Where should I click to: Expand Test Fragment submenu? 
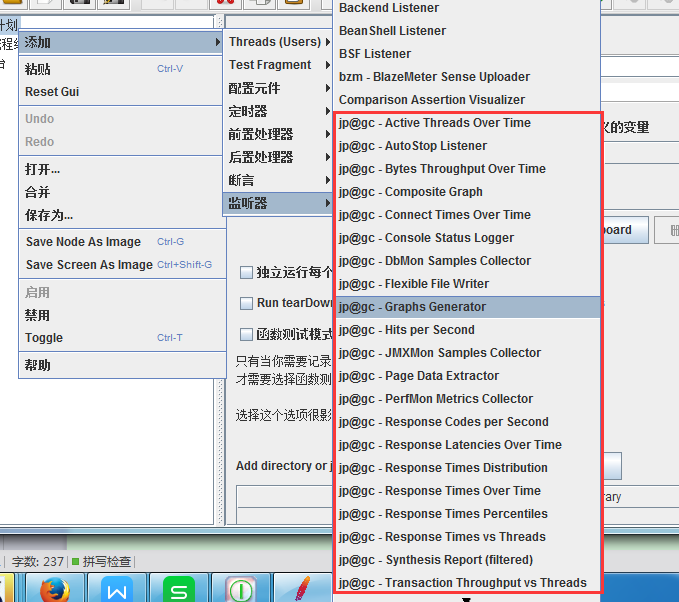point(279,65)
